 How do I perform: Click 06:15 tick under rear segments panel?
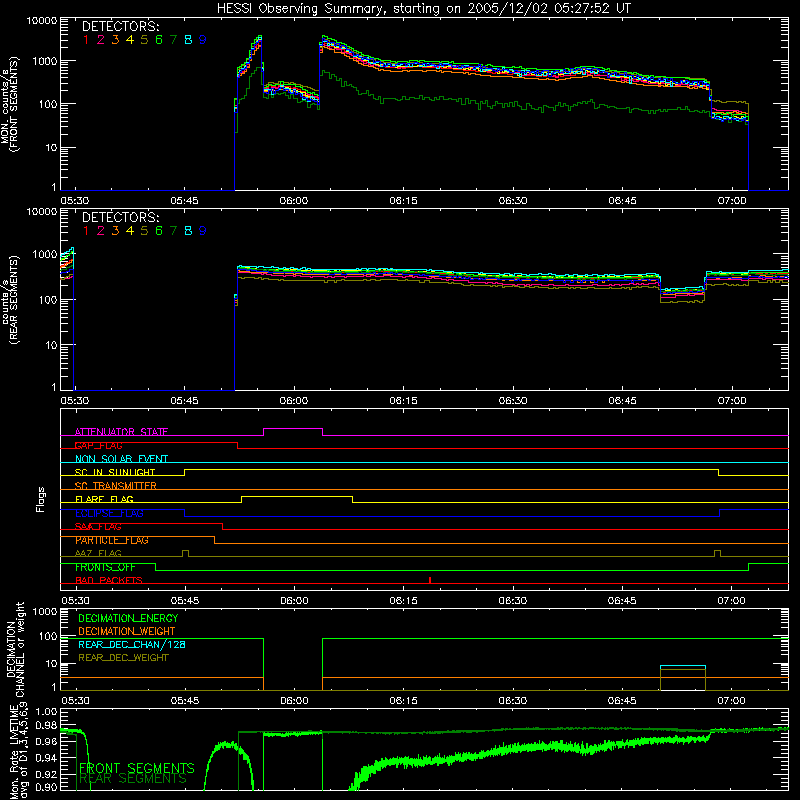coord(403,401)
